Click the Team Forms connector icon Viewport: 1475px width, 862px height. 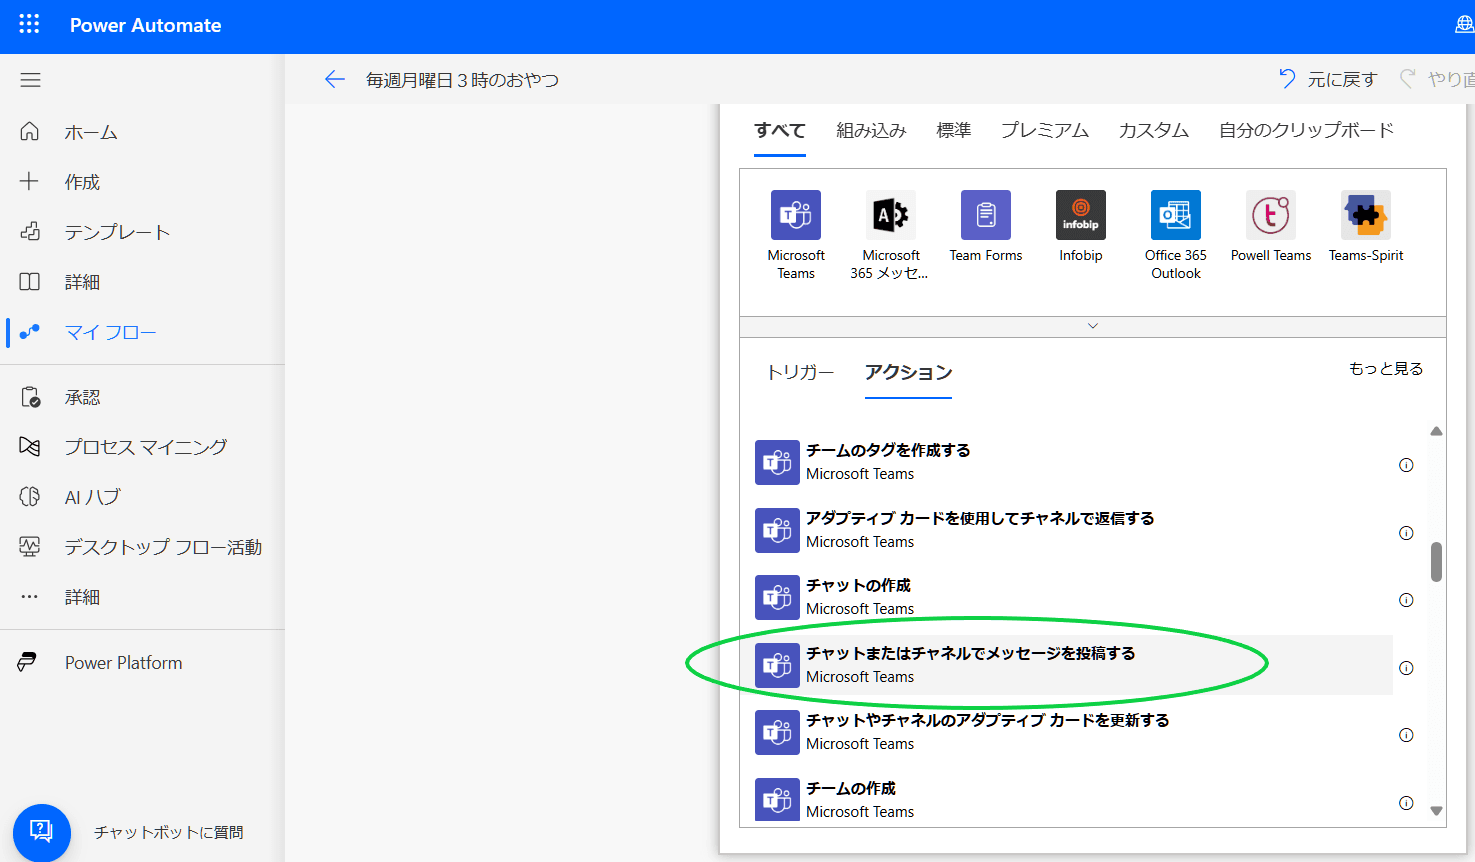(985, 214)
